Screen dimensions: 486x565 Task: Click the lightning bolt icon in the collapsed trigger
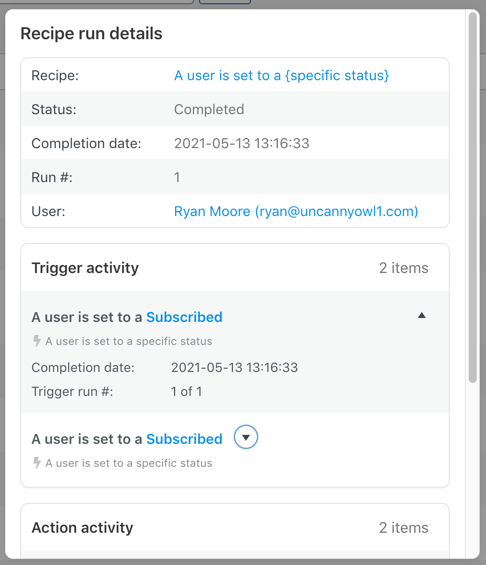pyautogui.click(x=37, y=462)
